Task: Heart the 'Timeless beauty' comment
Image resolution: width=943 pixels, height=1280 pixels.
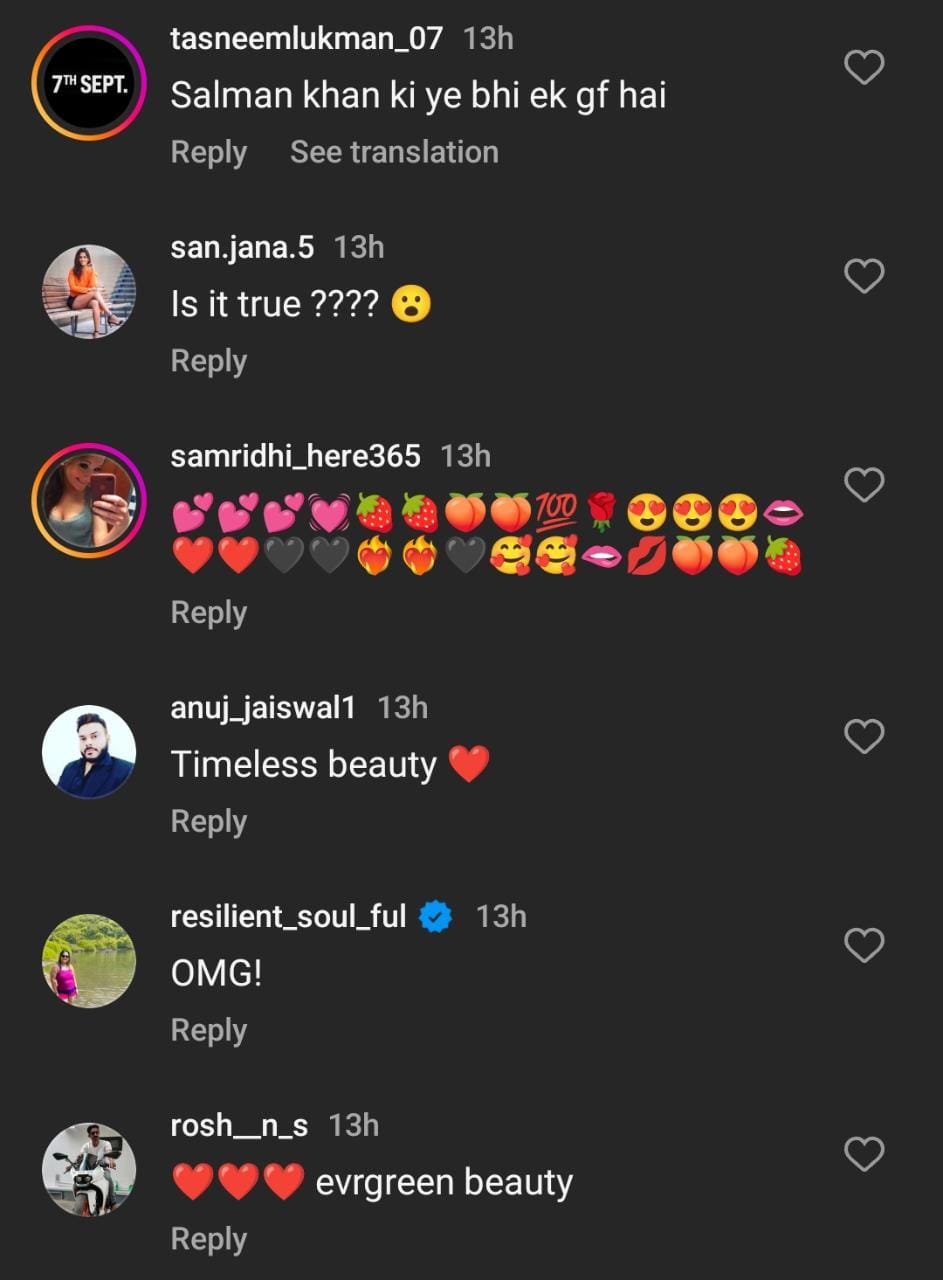Action: (864, 737)
